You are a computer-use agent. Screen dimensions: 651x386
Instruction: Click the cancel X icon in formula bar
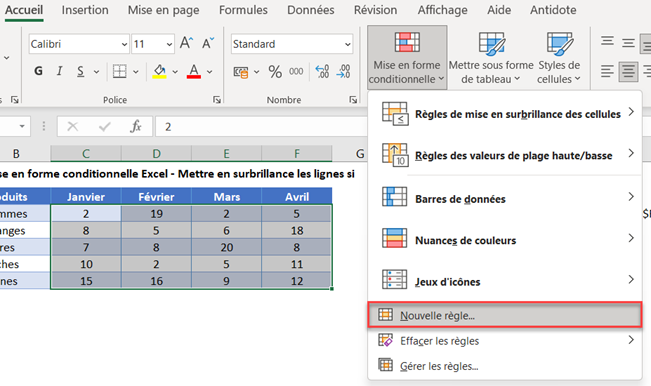point(73,127)
